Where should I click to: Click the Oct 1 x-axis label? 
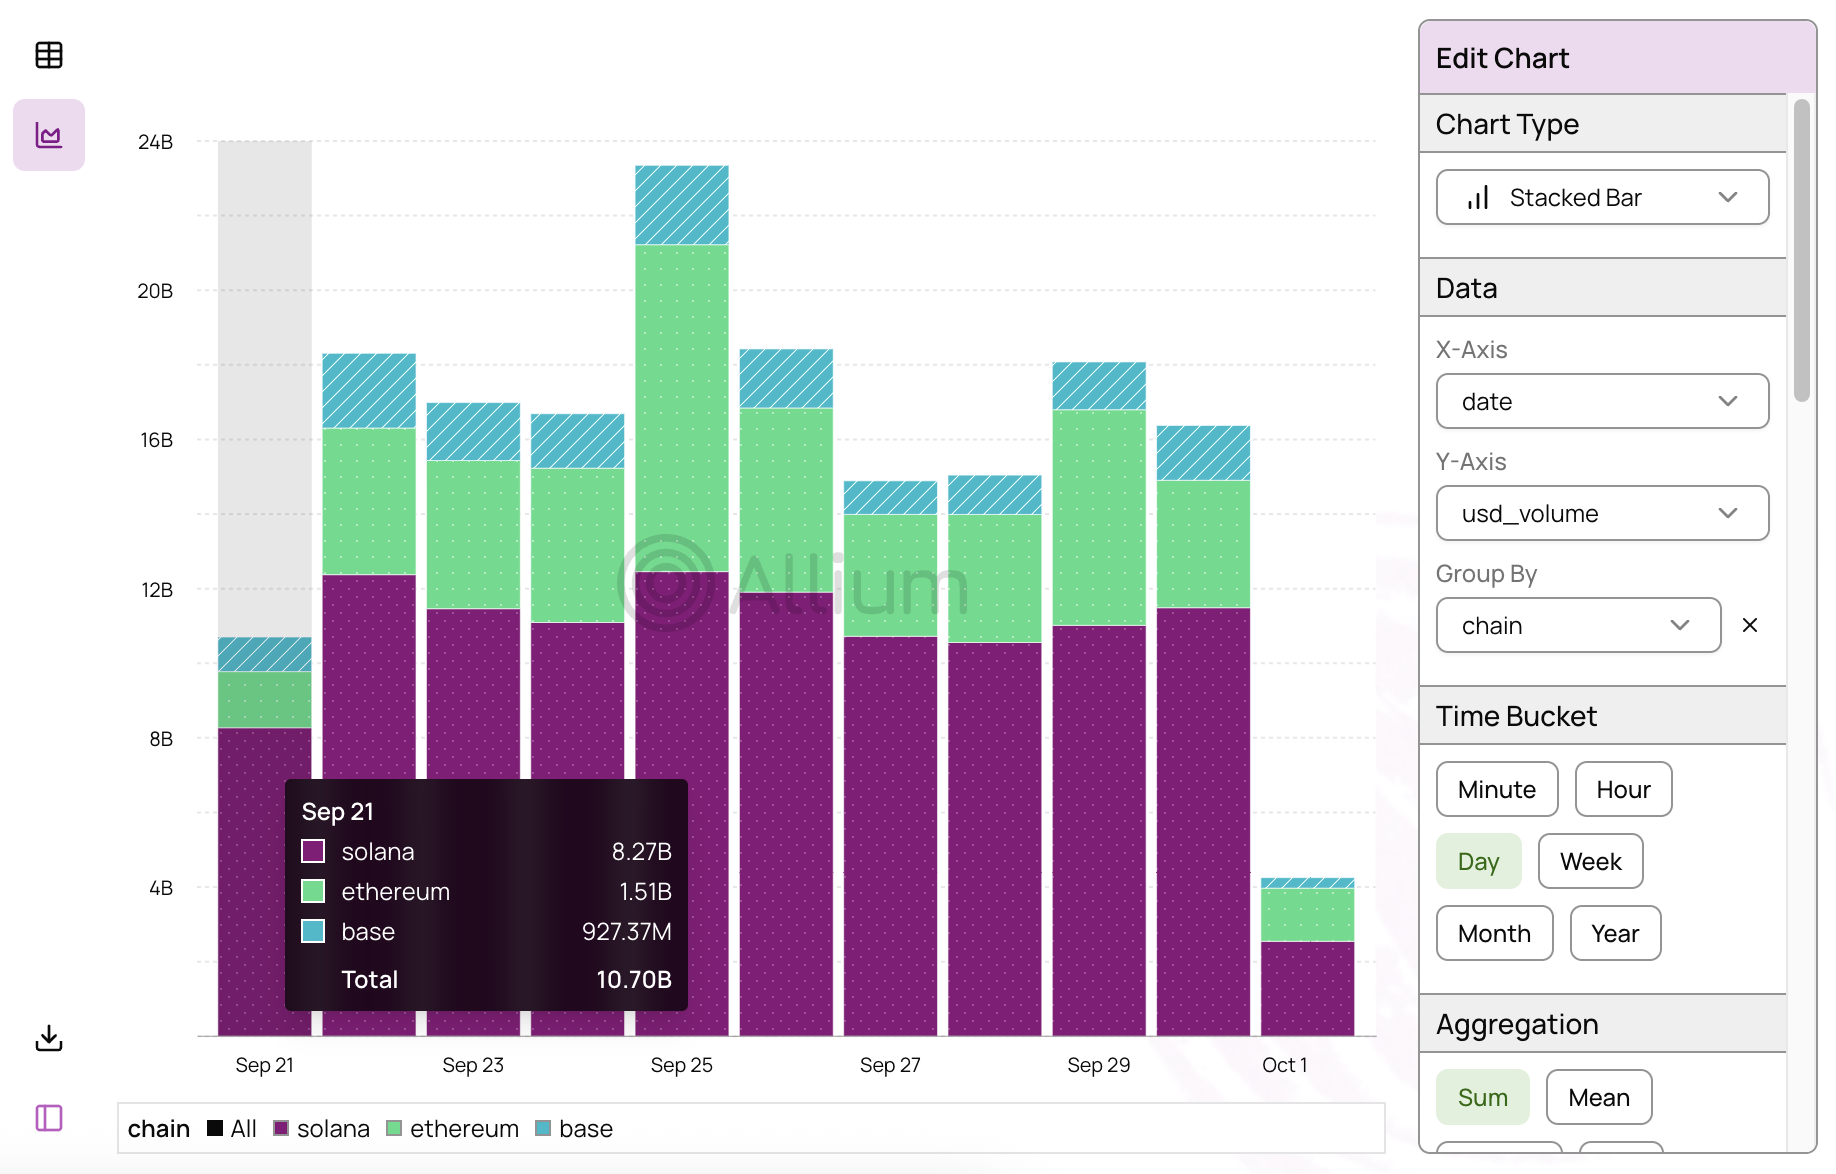pos(1284,1065)
